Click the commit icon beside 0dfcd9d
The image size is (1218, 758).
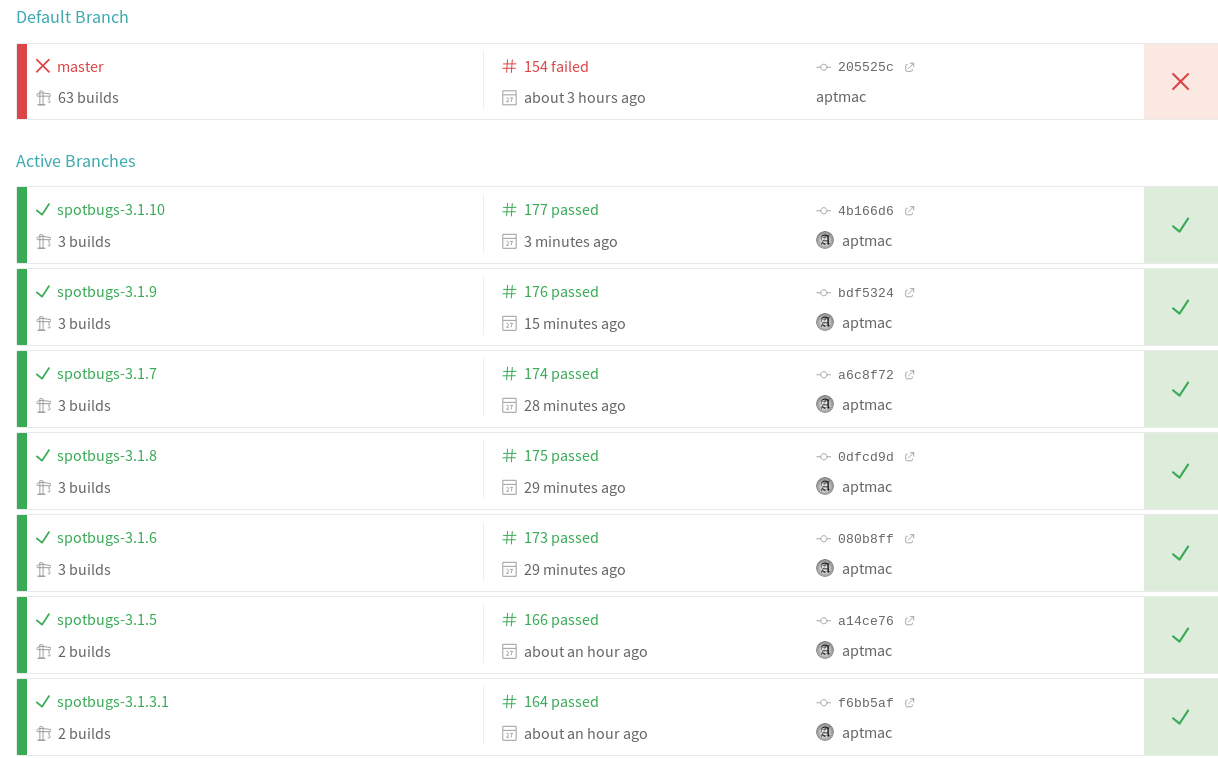[x=823, y=457]
